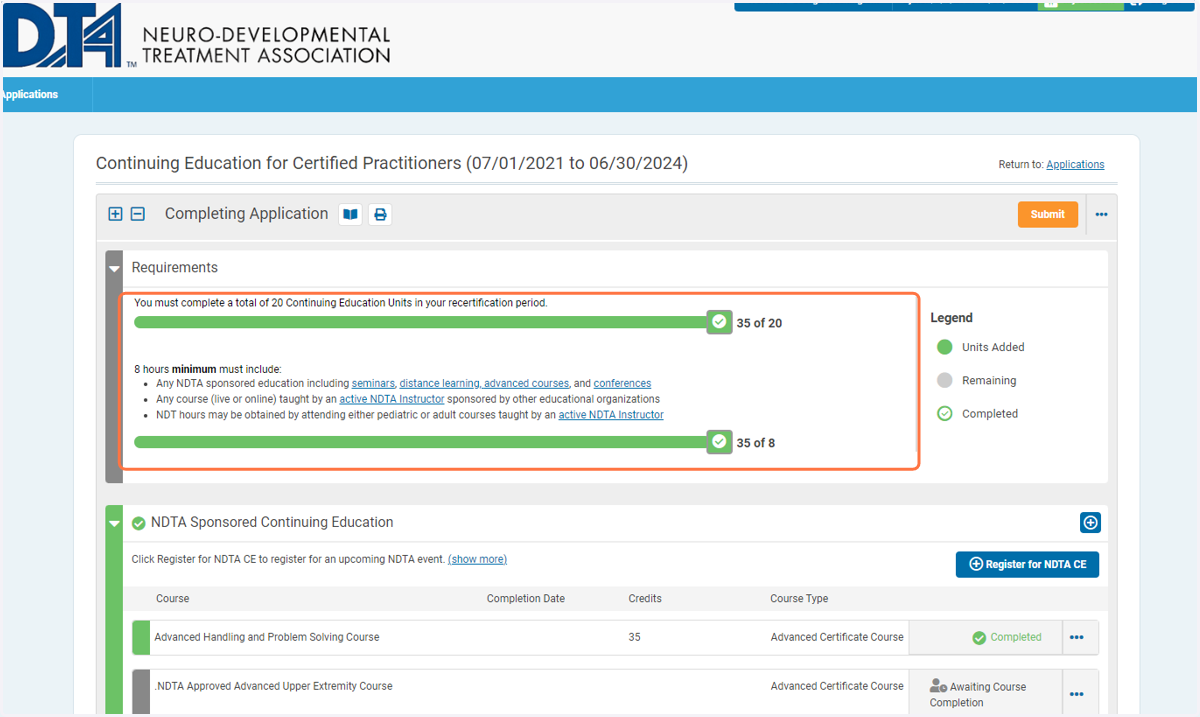The width and height of the screenshot is (1200, 717).
Task: Open the conferences link
Action: (x=622, y=384)
